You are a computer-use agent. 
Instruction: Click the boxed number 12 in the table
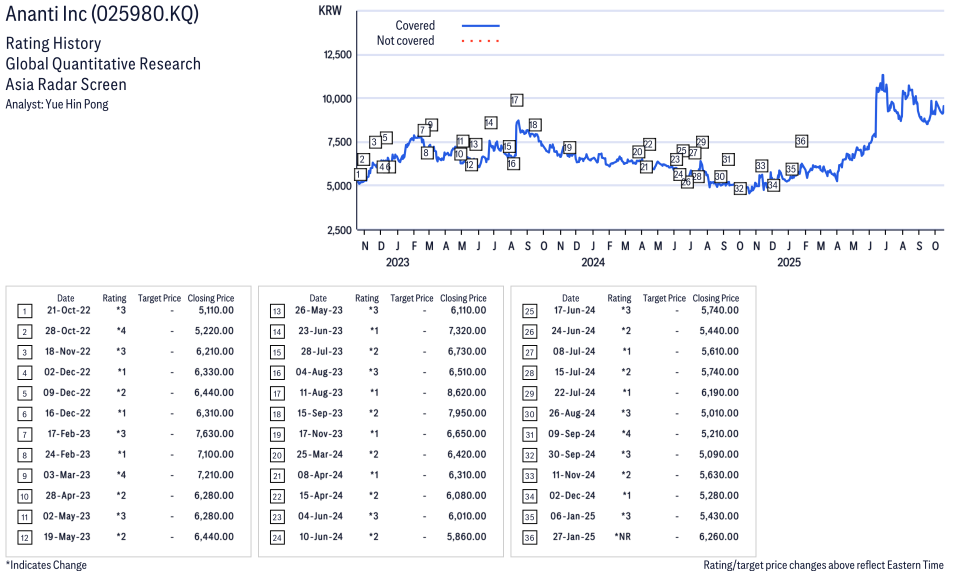coord(25,537)
